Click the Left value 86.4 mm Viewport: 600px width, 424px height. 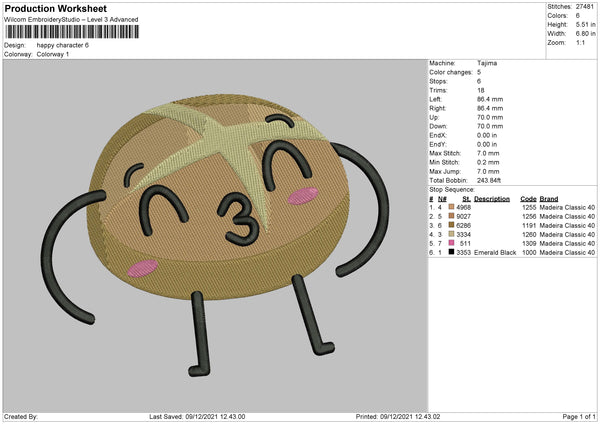point(490,99)
